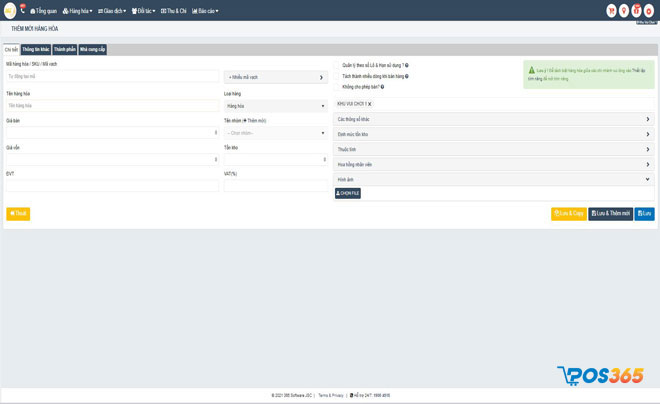
Task: Remove the 'KHU VUI CHƠI 1' tag
Action: point(370,104)
